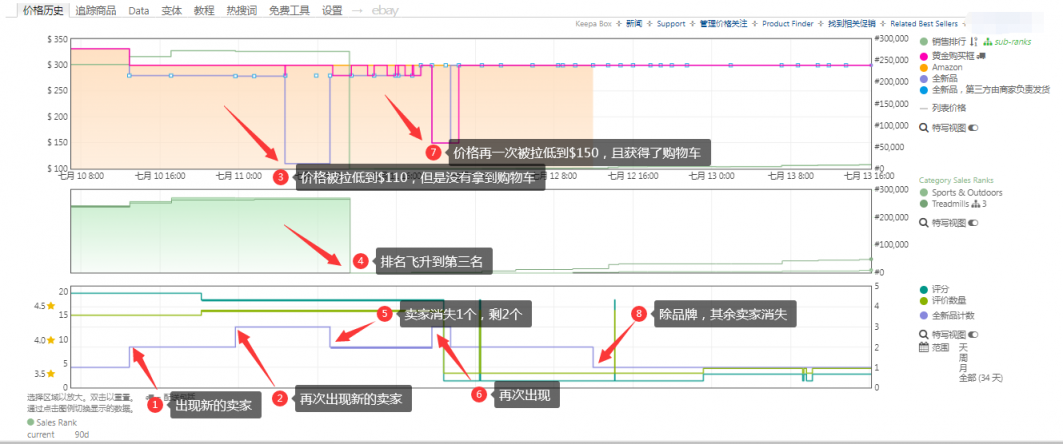Click the sub-ranks hierarchy icon
The height and width of the screenshot is (444, 1063).
(987, 42)
